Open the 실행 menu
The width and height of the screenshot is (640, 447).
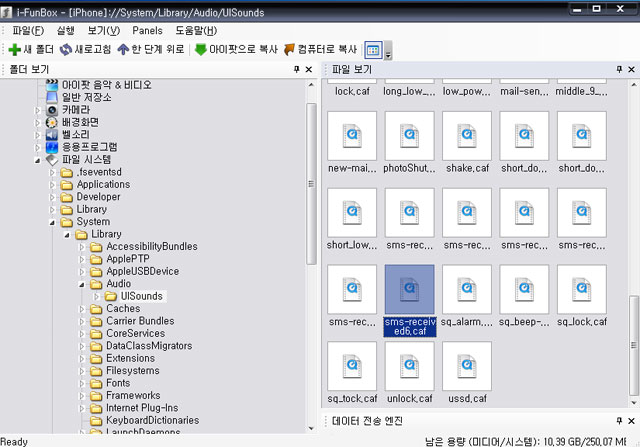coord(65,31)
